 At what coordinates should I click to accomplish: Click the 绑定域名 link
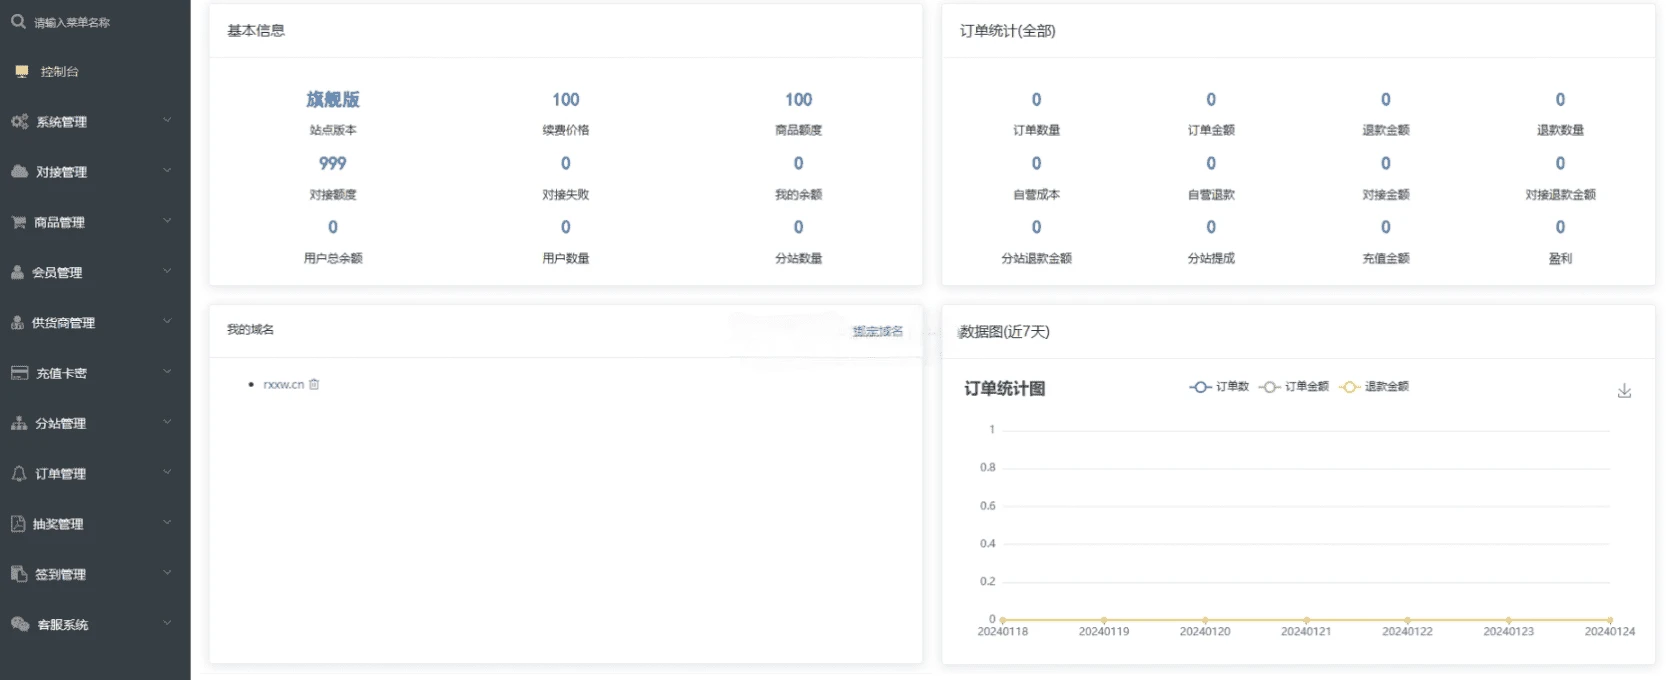878,331
